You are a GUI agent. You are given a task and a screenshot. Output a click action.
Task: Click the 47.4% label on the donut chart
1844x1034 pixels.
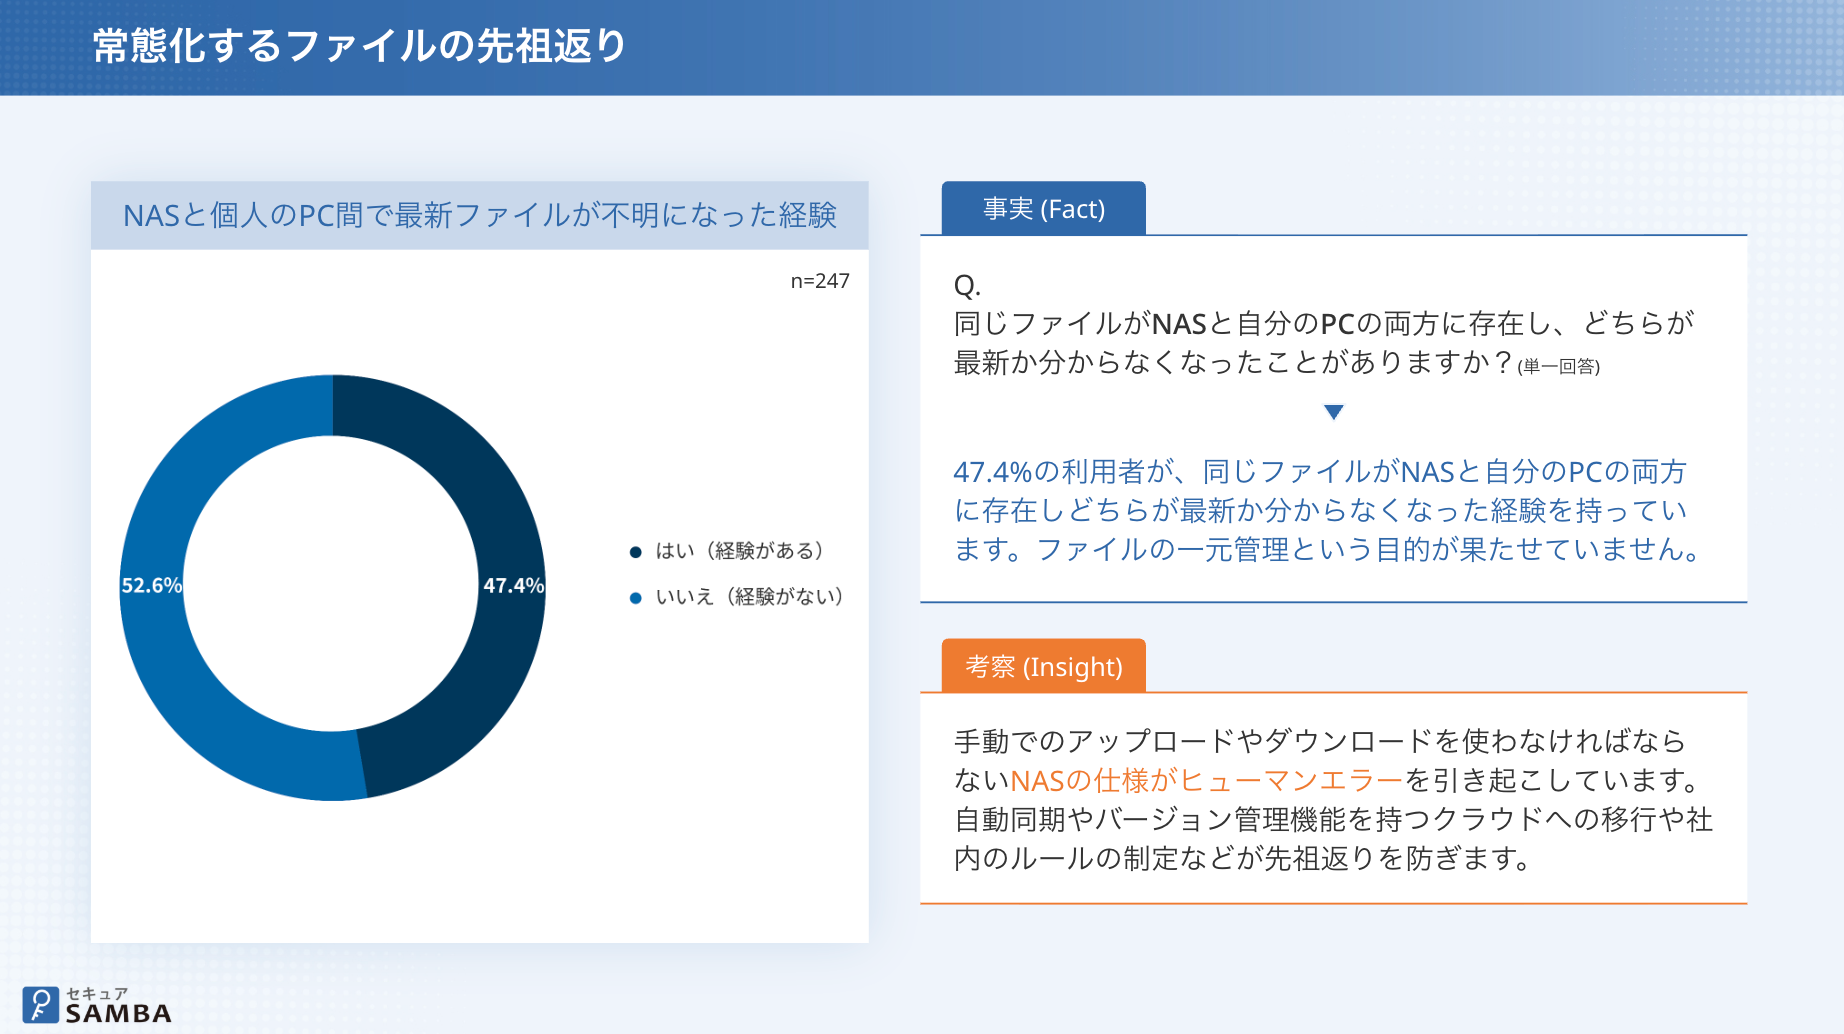point(514,585)
